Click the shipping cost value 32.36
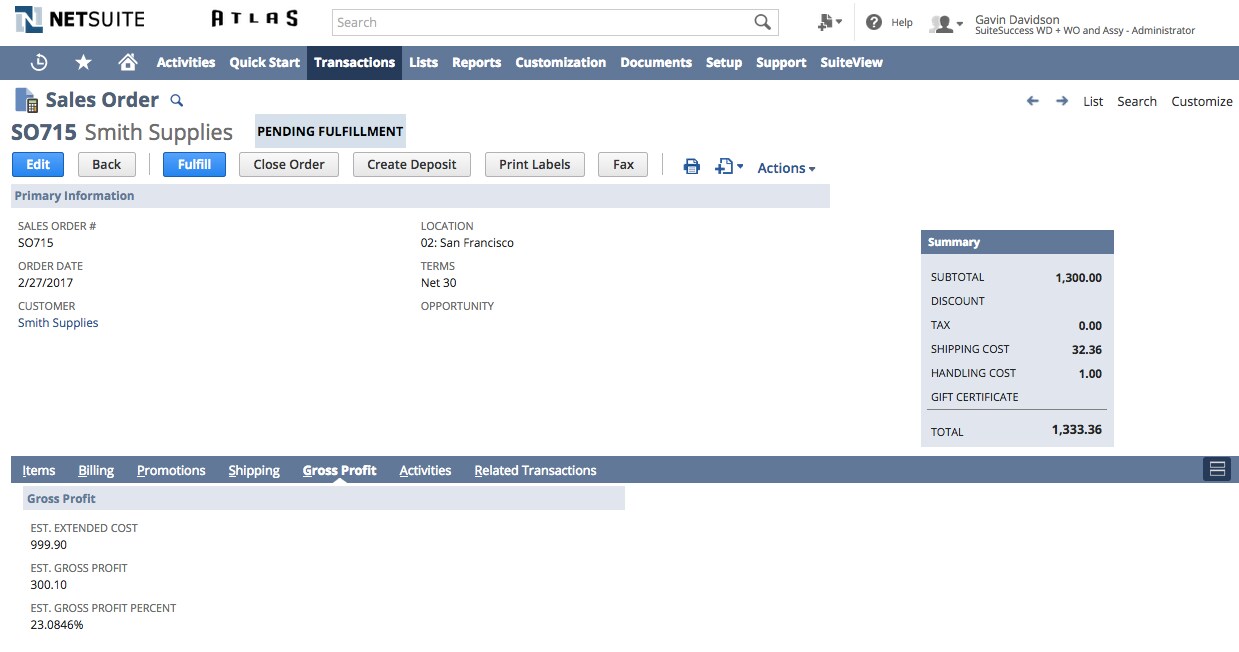Screen dimensions: 1239x652 click(x=1087, y=350)
